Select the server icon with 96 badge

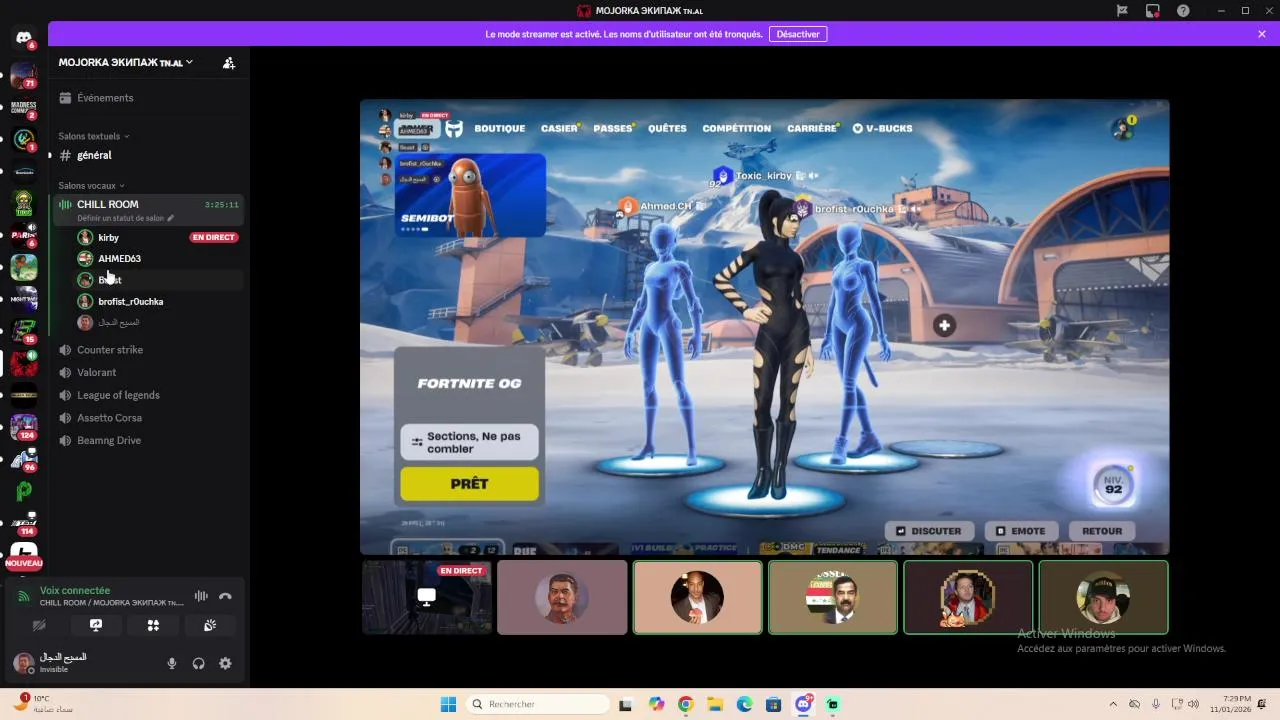tap(24, 459)
